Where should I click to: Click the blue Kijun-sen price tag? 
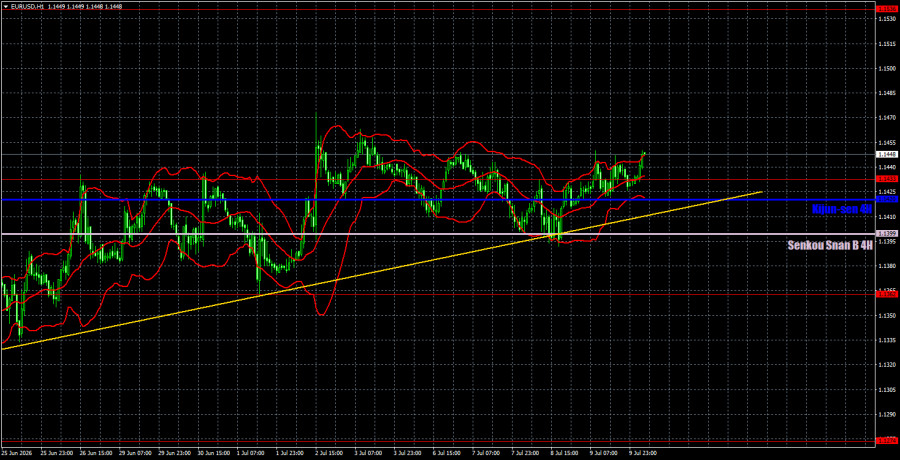click(887, 199)
